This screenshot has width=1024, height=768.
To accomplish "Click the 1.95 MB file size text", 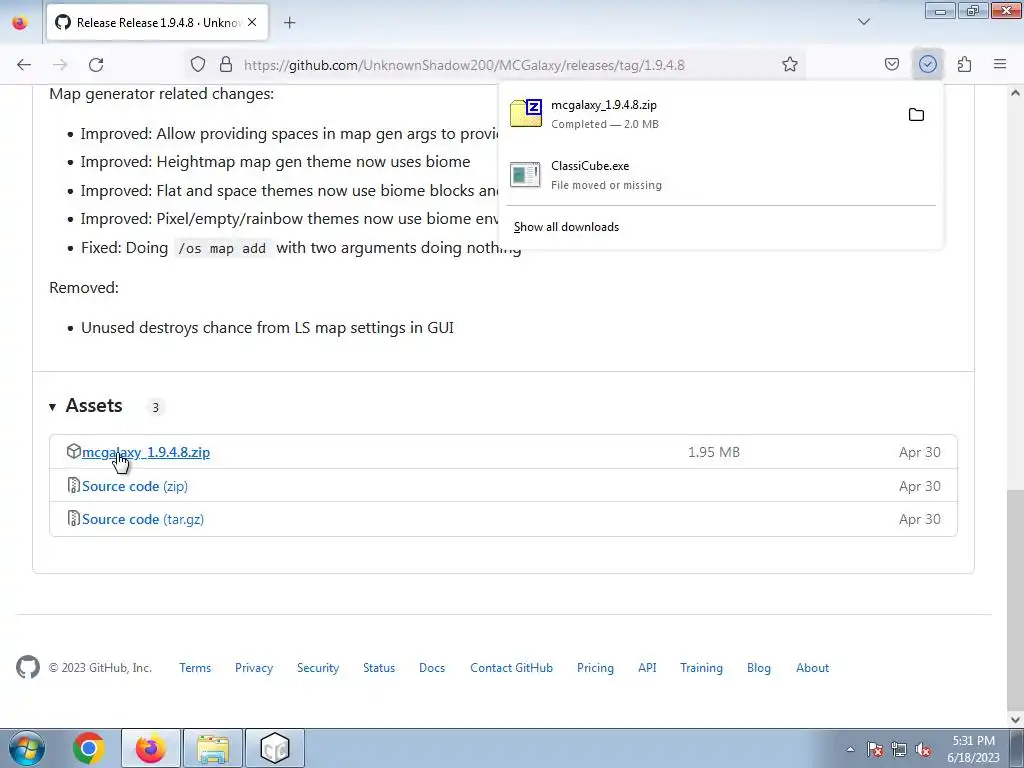I will coord(714,452).
